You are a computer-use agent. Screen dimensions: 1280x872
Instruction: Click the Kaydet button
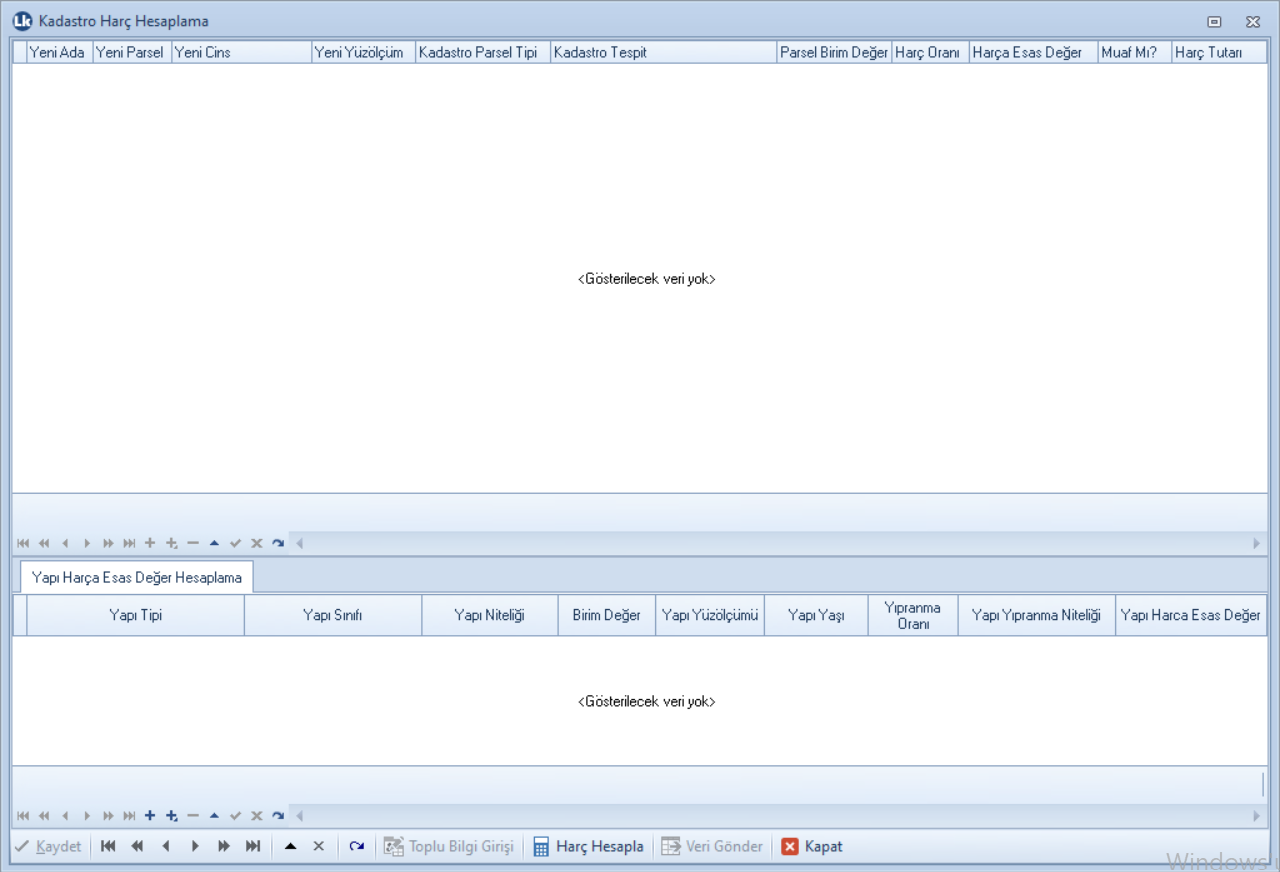[x=48, y=846]
